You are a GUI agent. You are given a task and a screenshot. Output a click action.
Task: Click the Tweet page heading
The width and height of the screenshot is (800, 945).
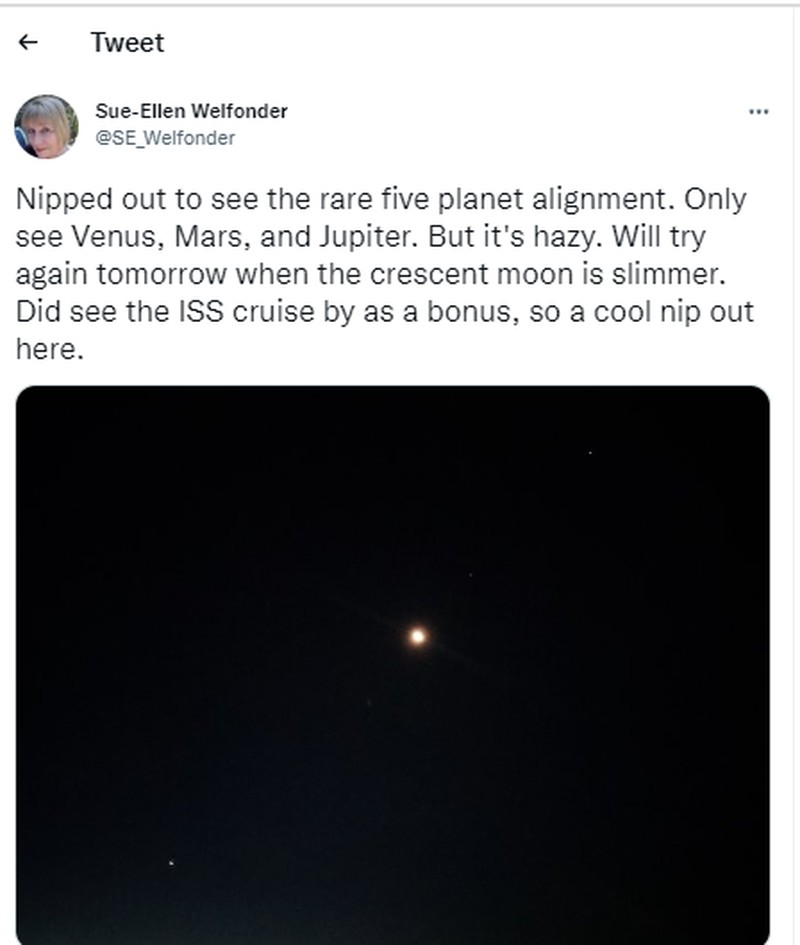pyautogui.click(x=127, y=42)
